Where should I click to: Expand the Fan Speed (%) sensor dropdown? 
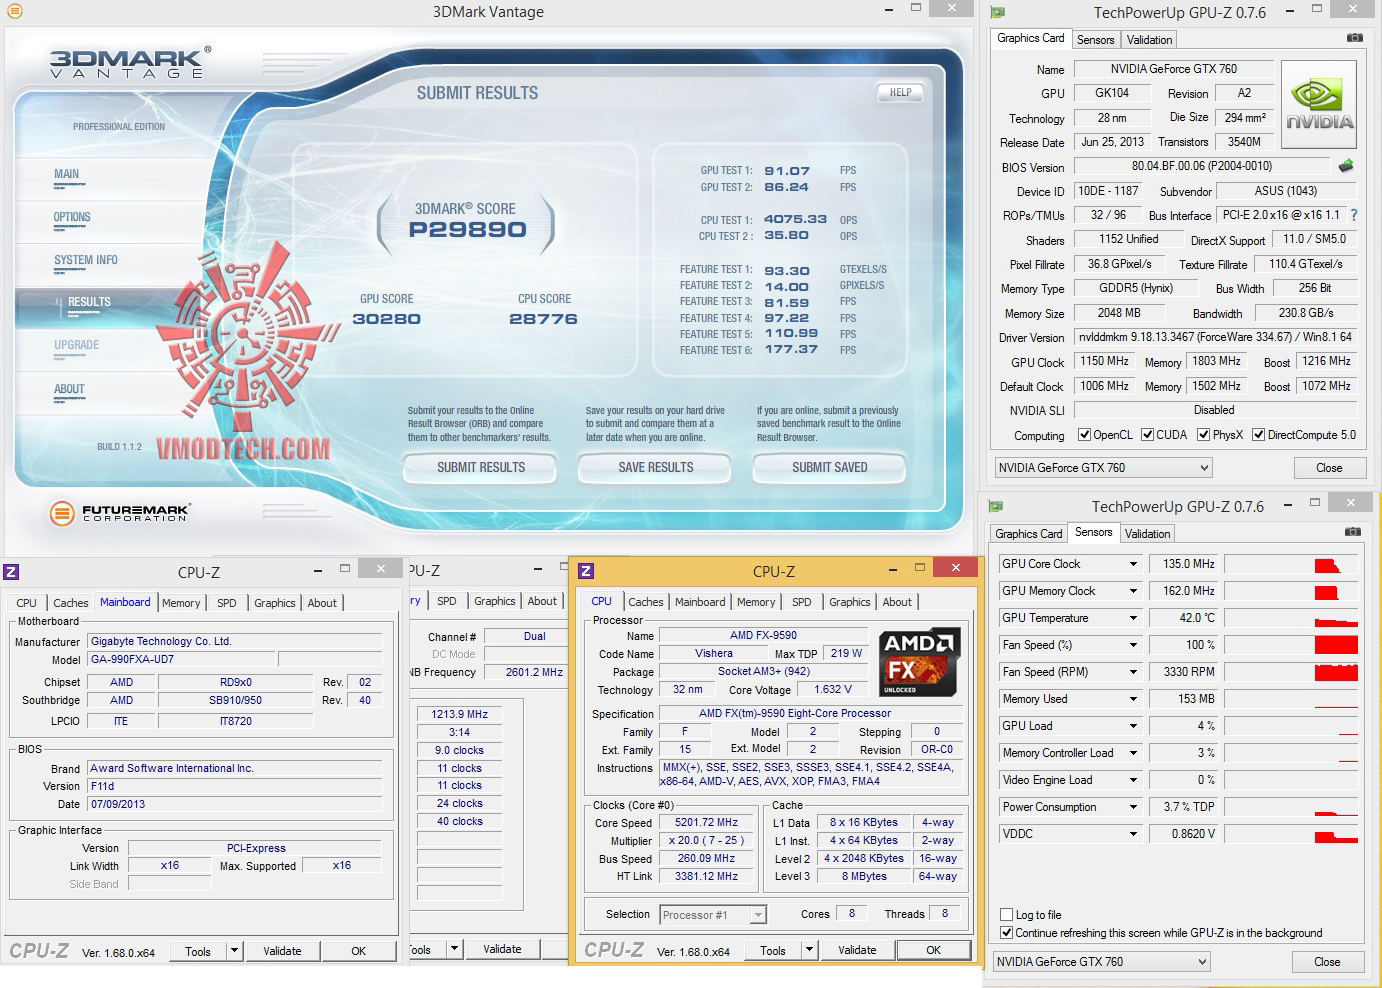click(1133, 645)
